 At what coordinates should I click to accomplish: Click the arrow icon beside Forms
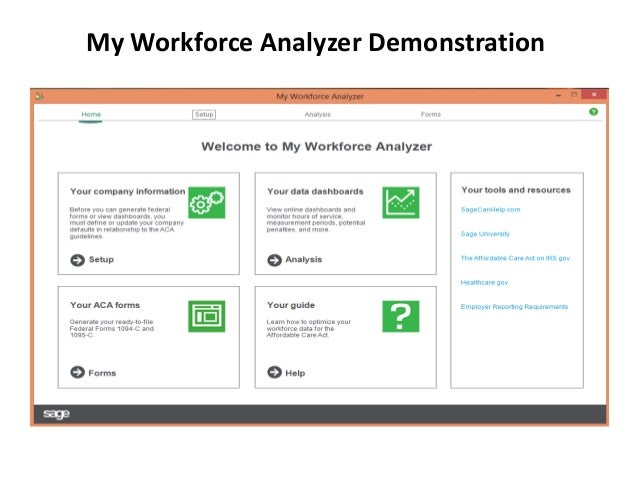pyautogui.click(x=77, y=372)
